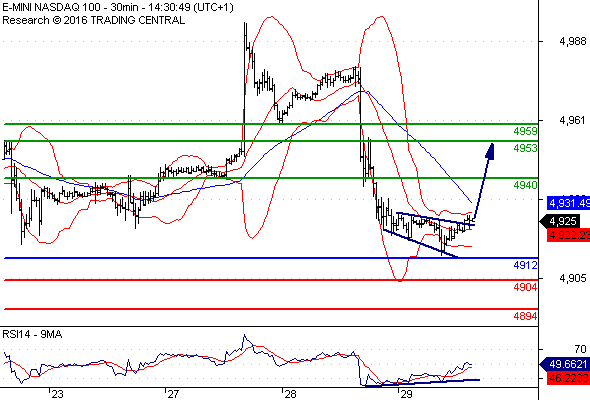Click the red 4,922.23 band value tag
Viewport: 590px width, 400px height.
pos(569,236)
